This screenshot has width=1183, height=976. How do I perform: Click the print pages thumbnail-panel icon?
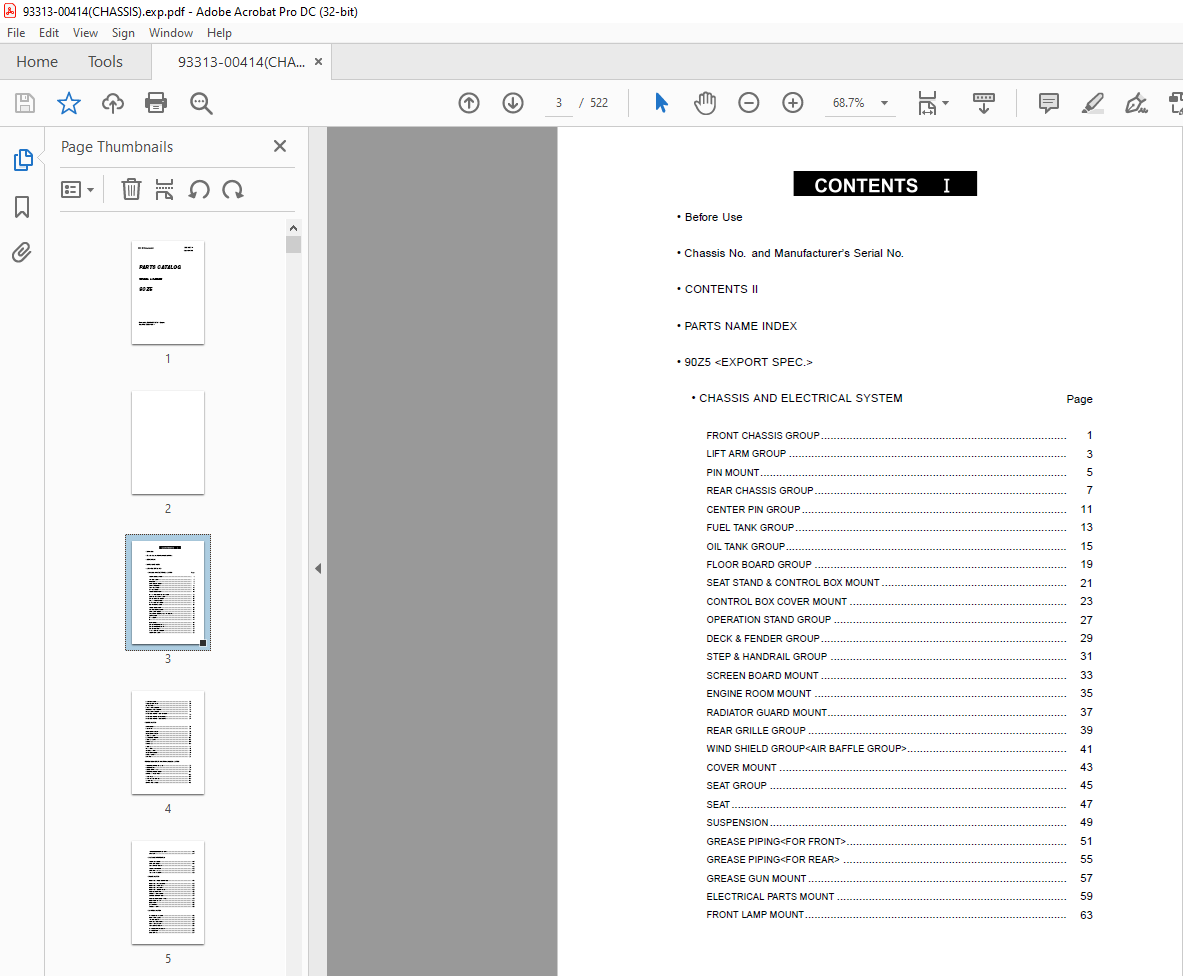click(164, 189)
